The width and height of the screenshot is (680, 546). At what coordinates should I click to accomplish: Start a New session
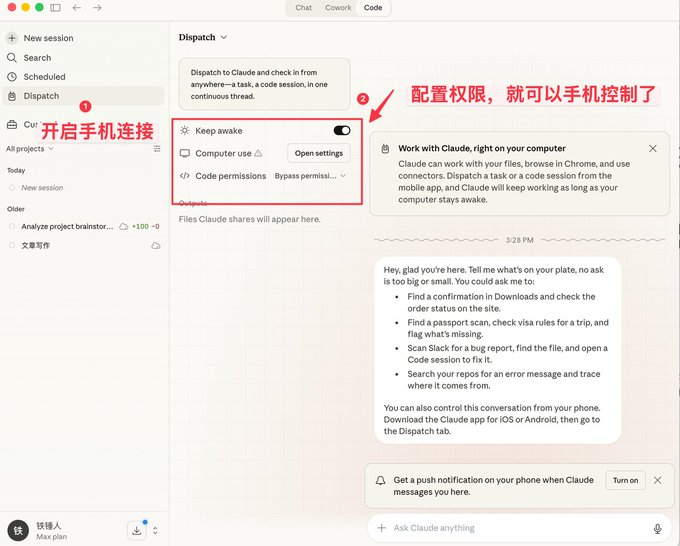pyautogui.click(x=48, y=38)
